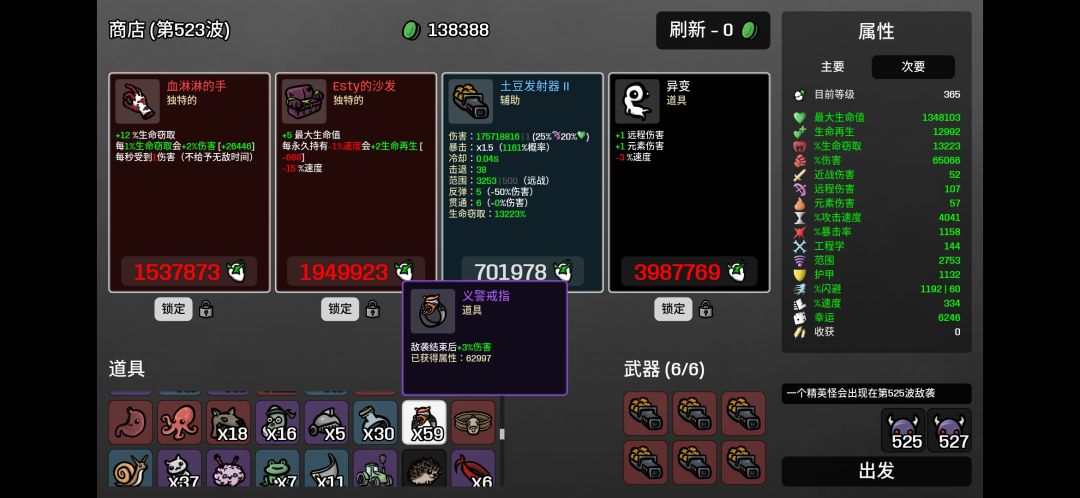
Task: Switch to the 次要 attributes tab
Action: (x=913, y=67)
